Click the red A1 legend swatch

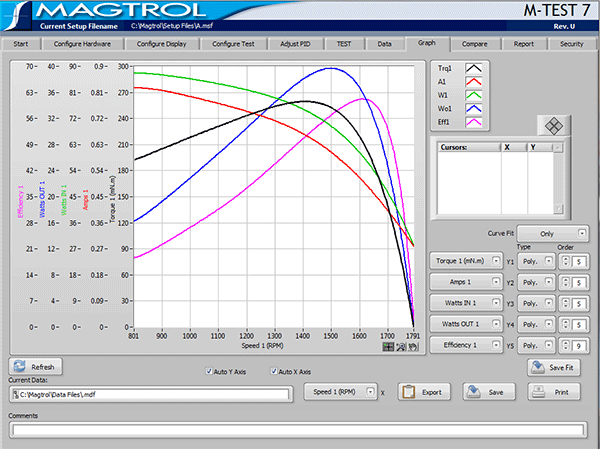[x=474, y=82]
